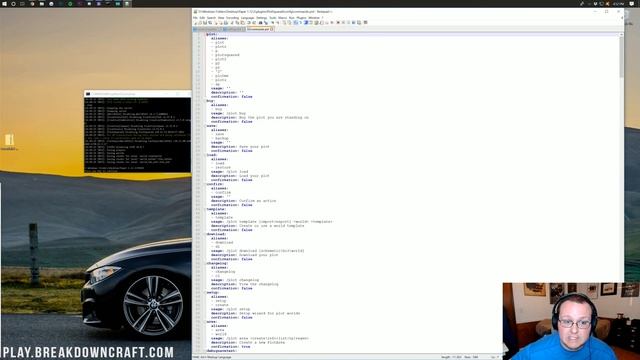The width and height of the screenshot is (640, 360).
Task: Open the View menu
Action: [x=221, y=18]
